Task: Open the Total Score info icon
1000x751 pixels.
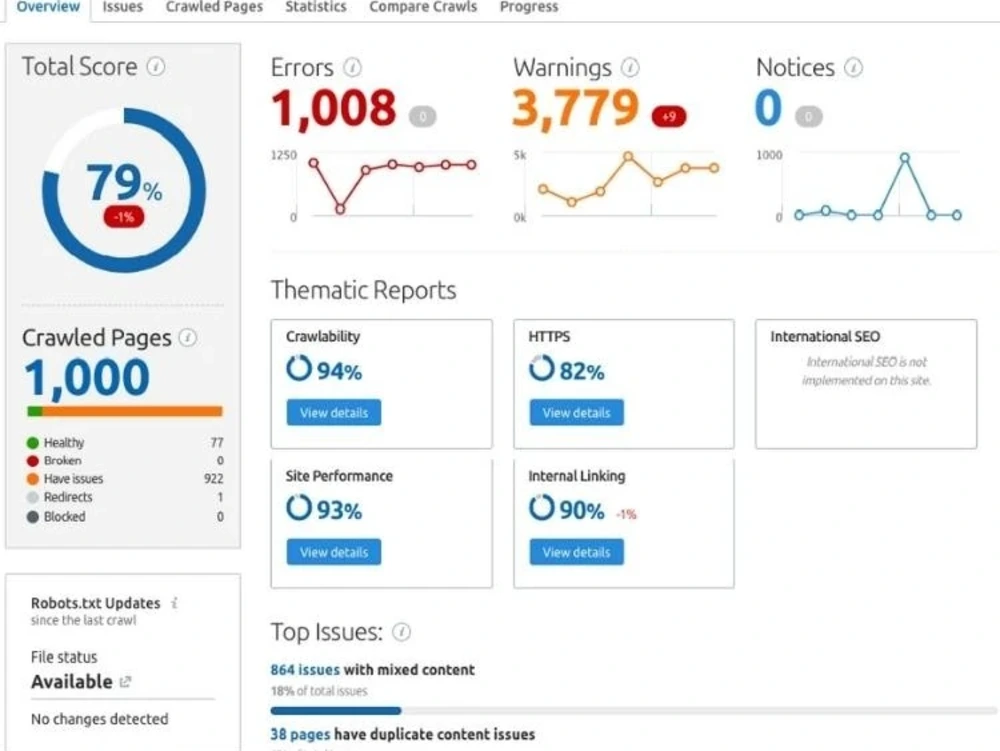Action: point(156,66)
